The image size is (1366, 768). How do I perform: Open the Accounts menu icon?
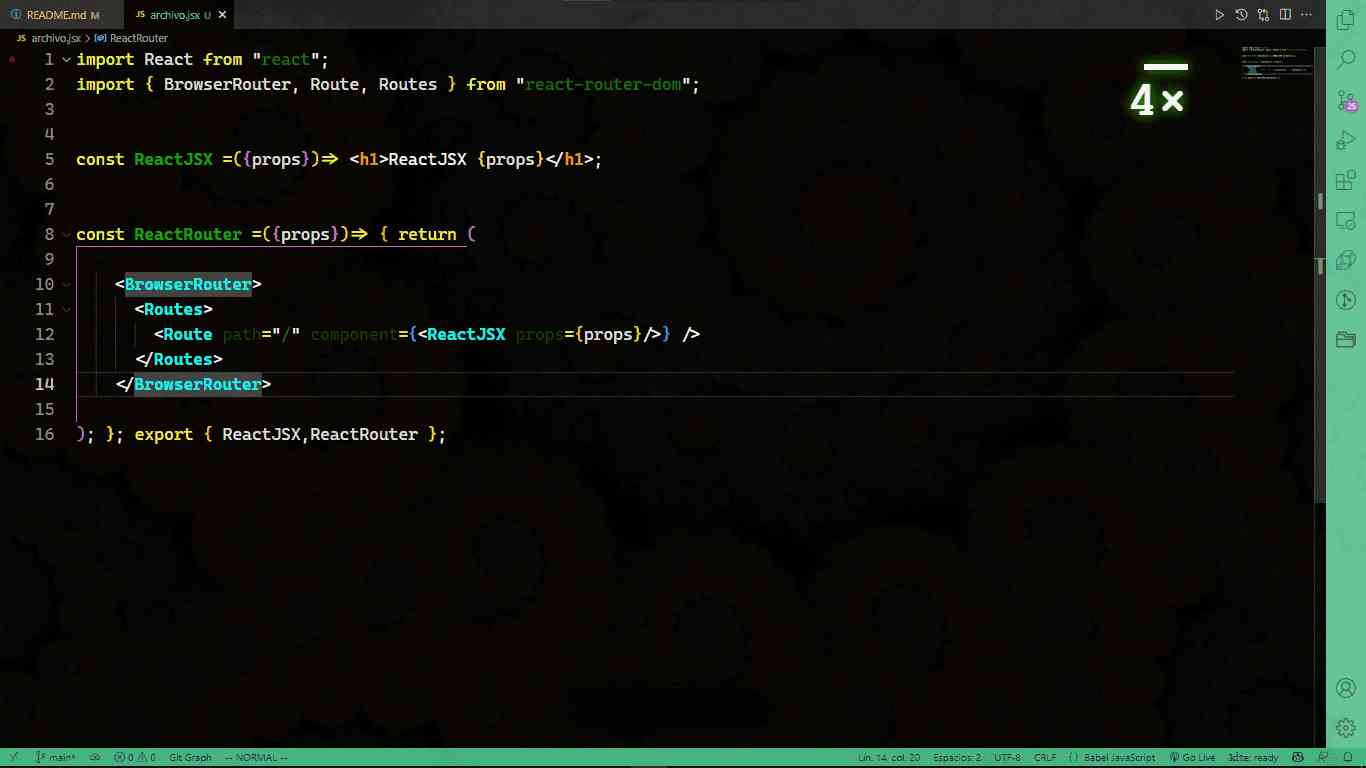point(1346,688)
